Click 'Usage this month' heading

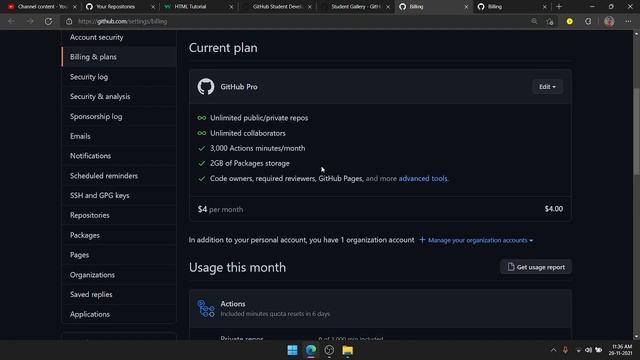click(x=237, y=267)
